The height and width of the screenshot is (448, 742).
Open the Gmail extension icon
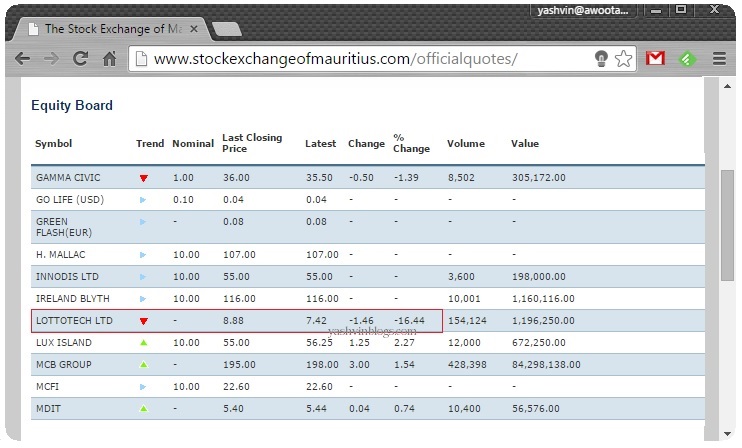(x=655, y=59)
